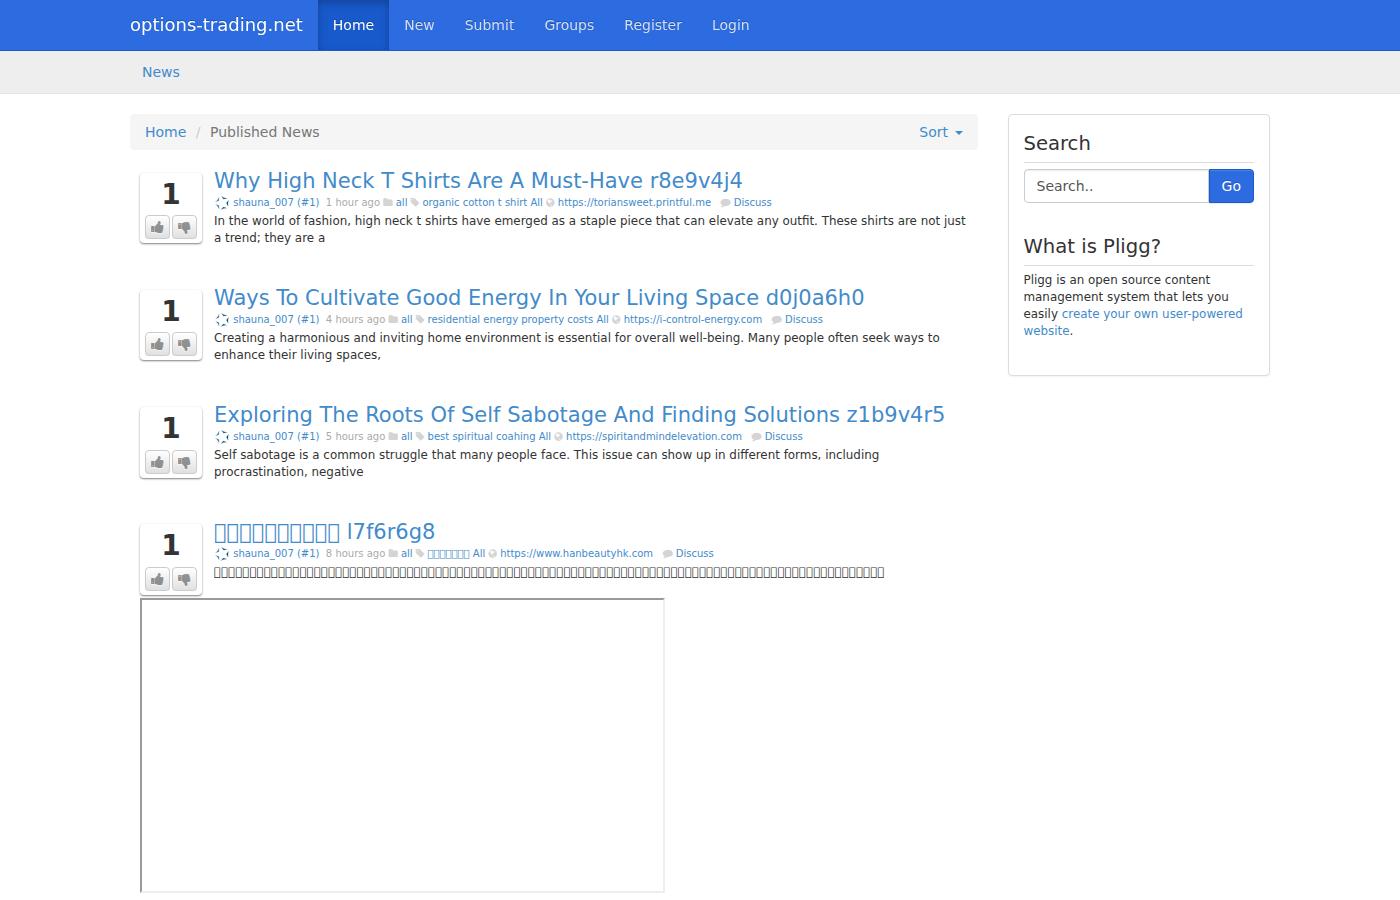Open the Submit page
The height and width of the screenshot is (900, 1400).
tap(489, 25)
